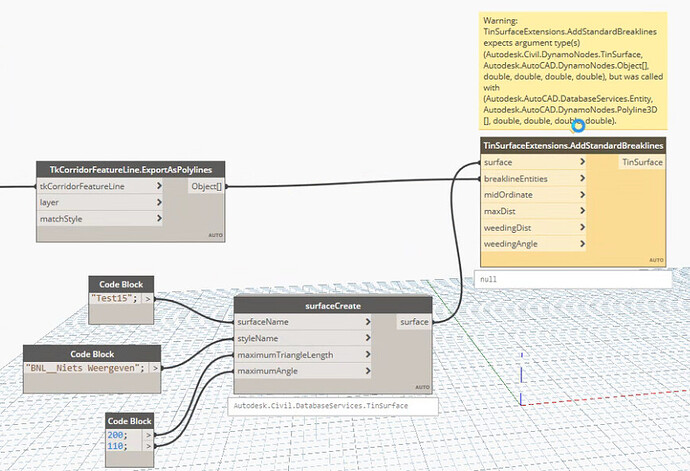Click the null preview bubble
Image resolution: width=690 pixels, height=471 pixels.
573,279
